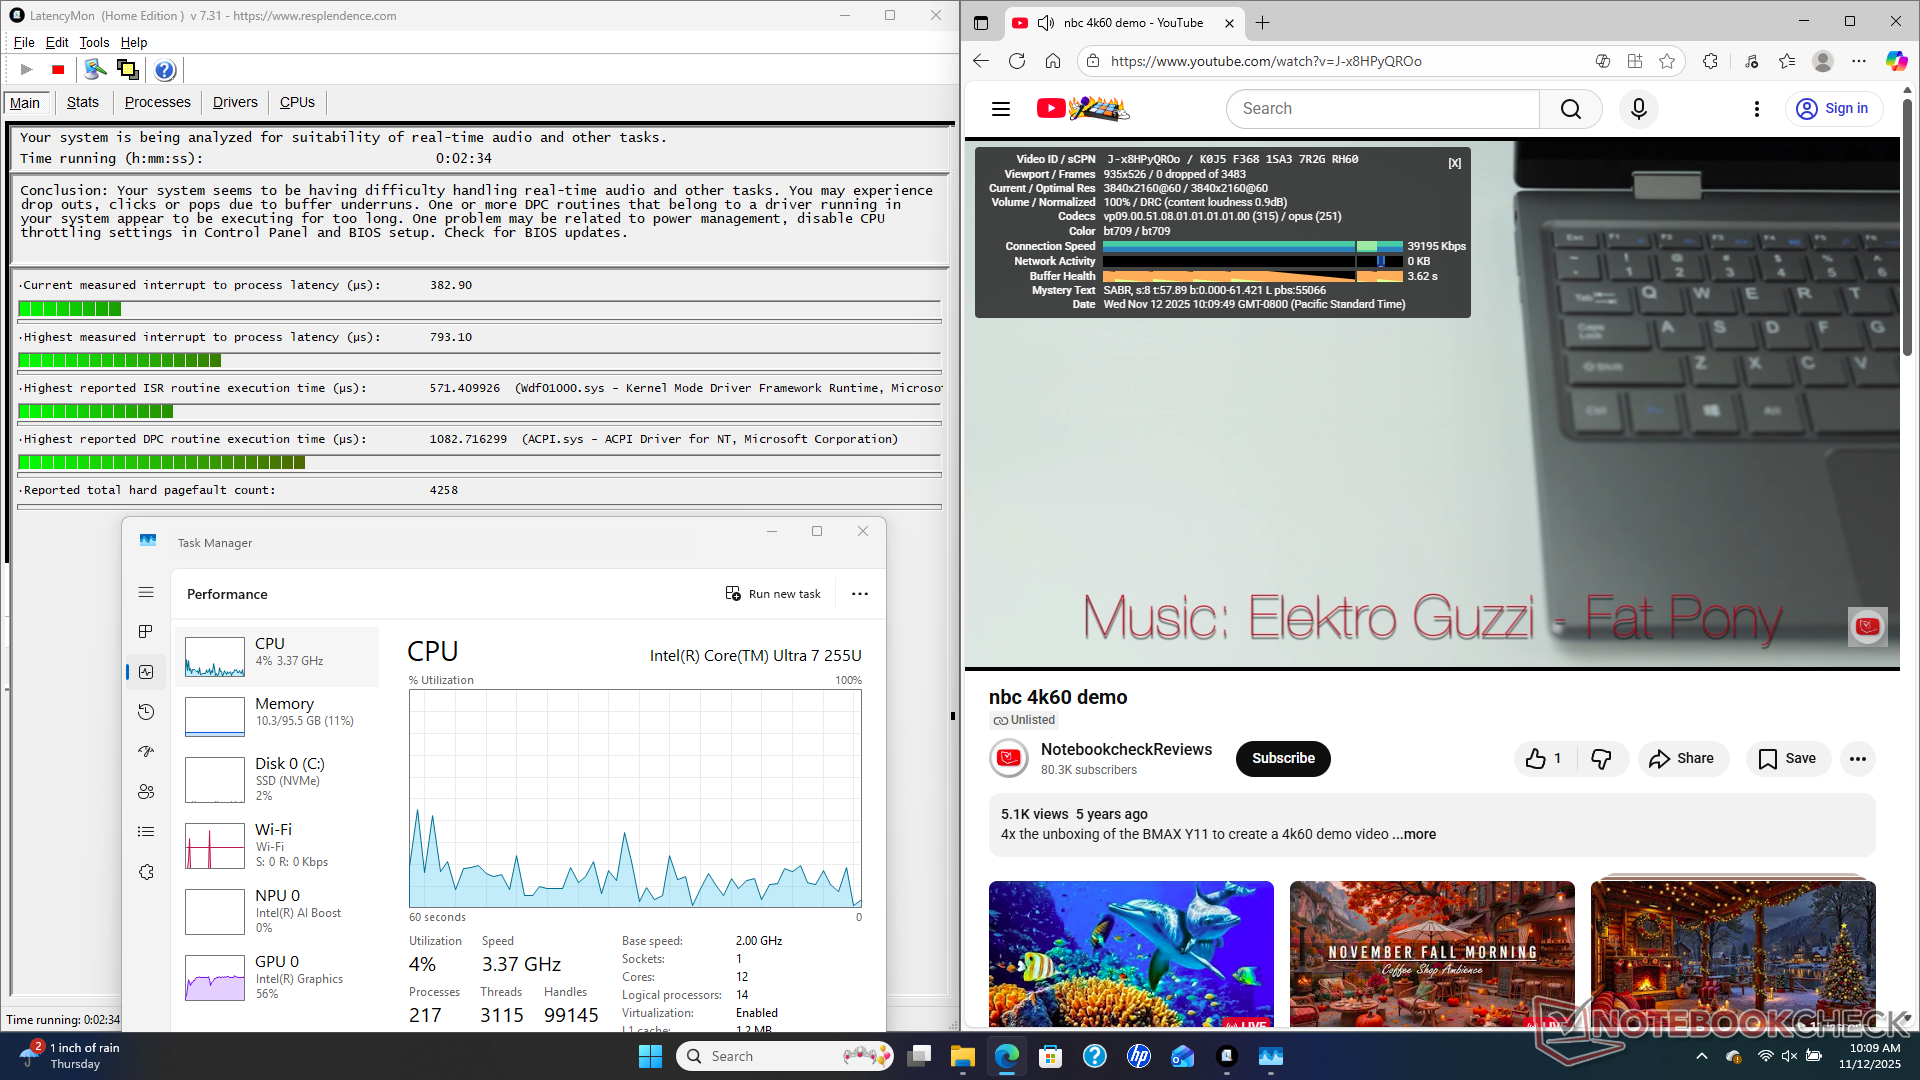Image resolution: width=1920 pixels, height=1080 pixels.
Task: Click the Subscribe button for NotebookcheckReviews
Action: [x=1283, y=759]
